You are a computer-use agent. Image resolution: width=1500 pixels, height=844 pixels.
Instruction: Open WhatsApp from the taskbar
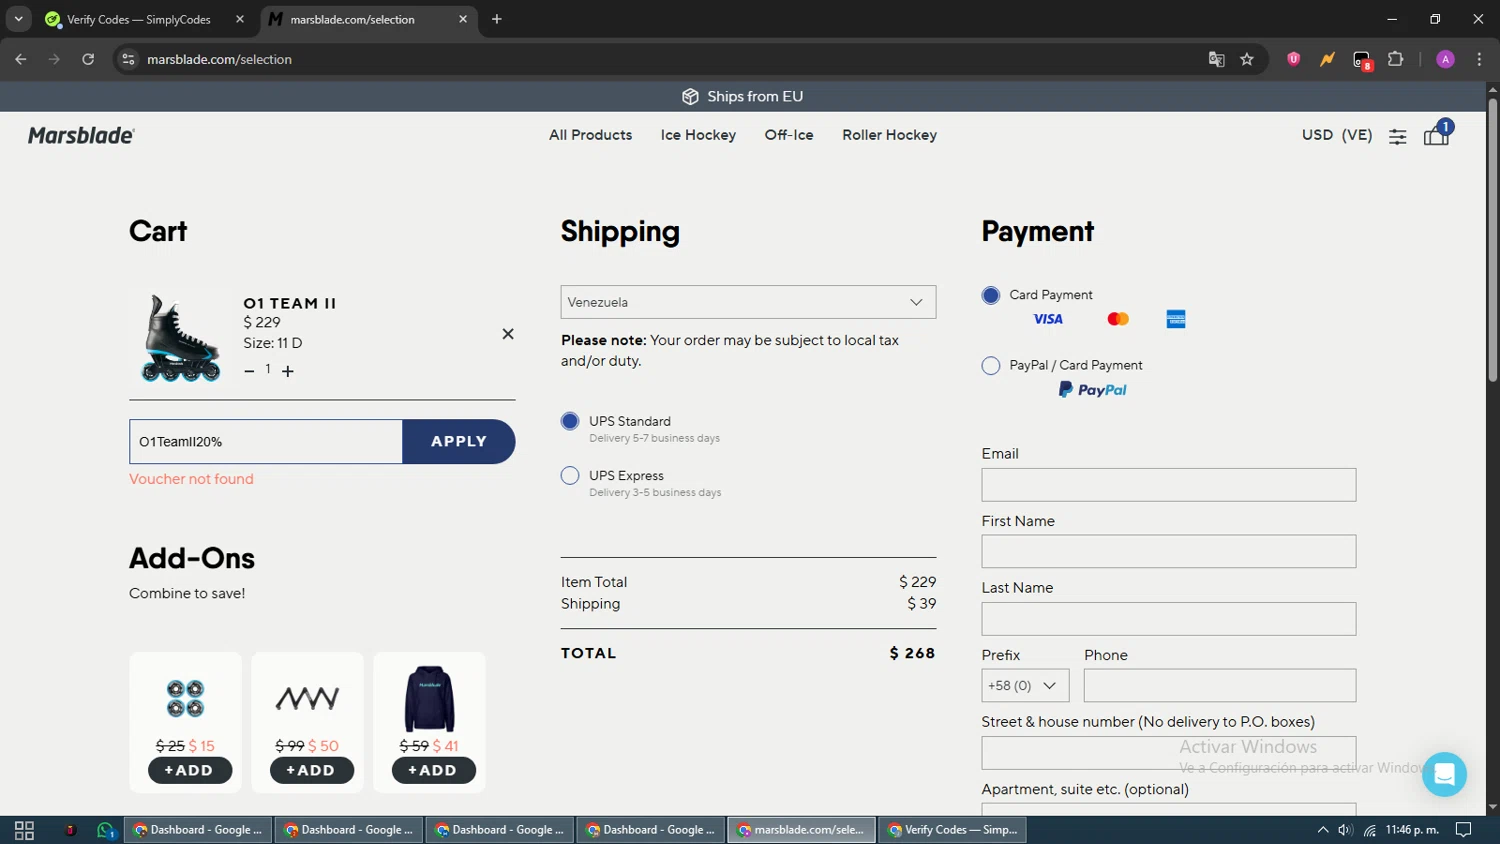click(105, 830)
